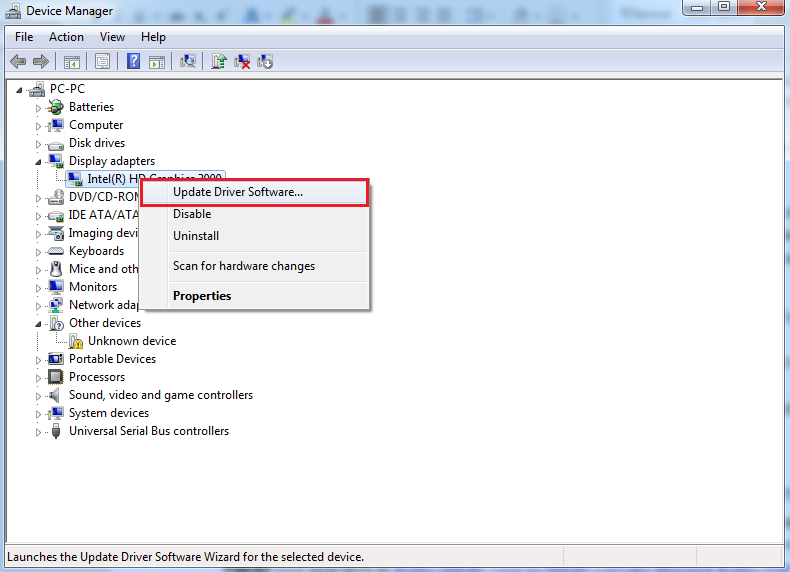Click the Show/Hide Console Tree toolbar icon
The width and height of the screenshot is (790, 572).
[72, 62]
